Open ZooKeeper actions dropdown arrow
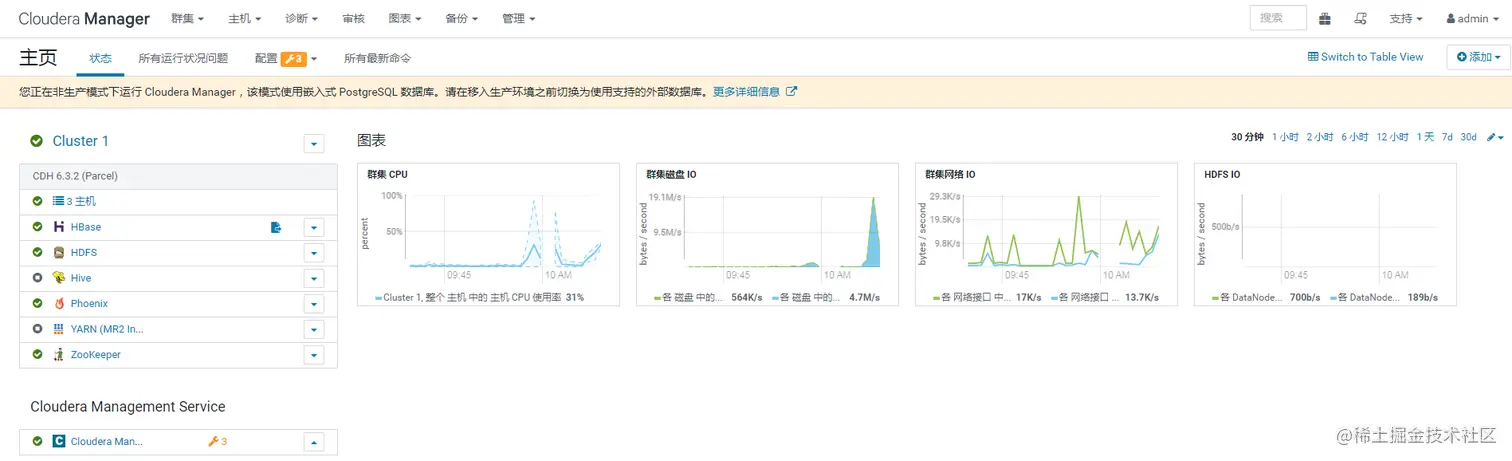1512x461 pixels. click(x=314, y=355)
